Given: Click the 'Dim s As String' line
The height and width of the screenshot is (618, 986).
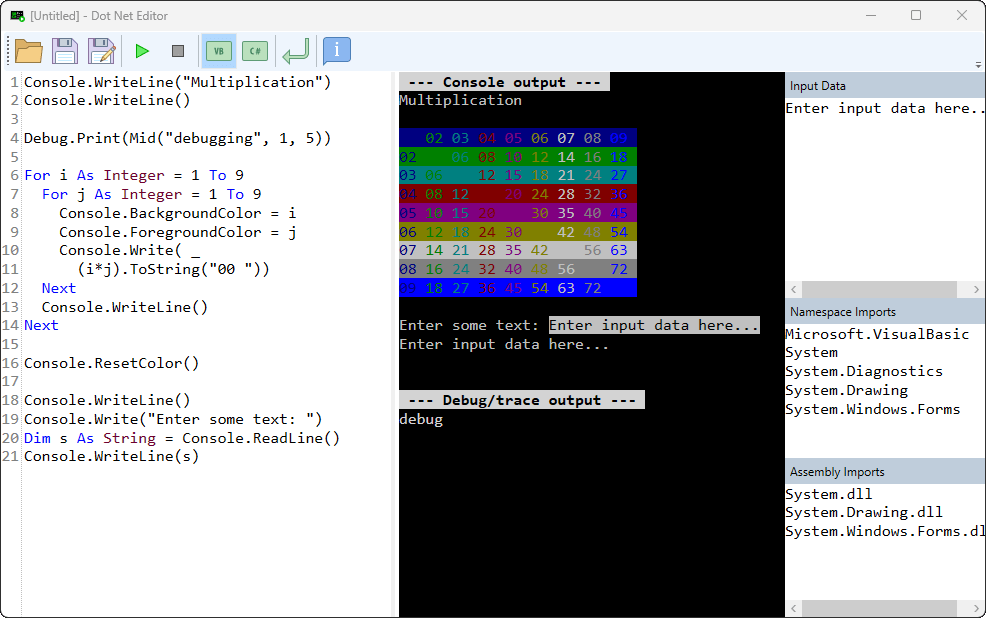Looking at the screenshot, I should (182, 438).
